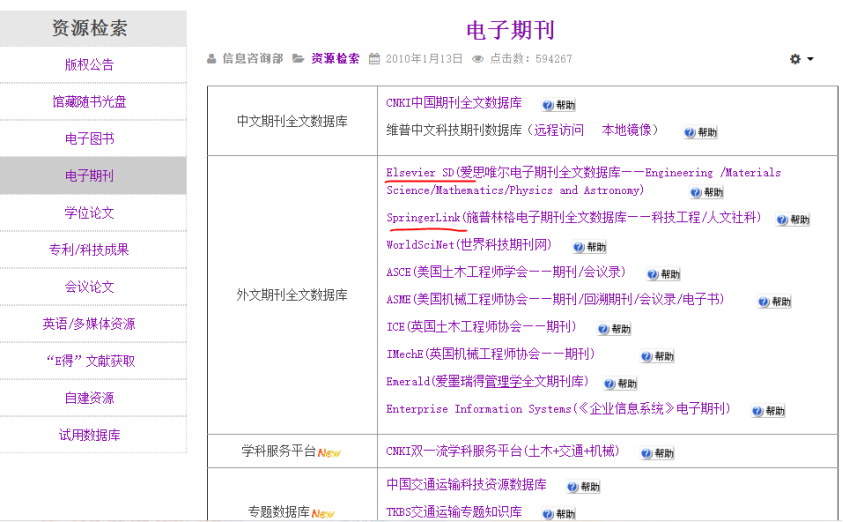This screenshot has height=522, width=843.
Task: Open 馆藏随书光盘 in the sidebar
Action: [x=89, y=102]
